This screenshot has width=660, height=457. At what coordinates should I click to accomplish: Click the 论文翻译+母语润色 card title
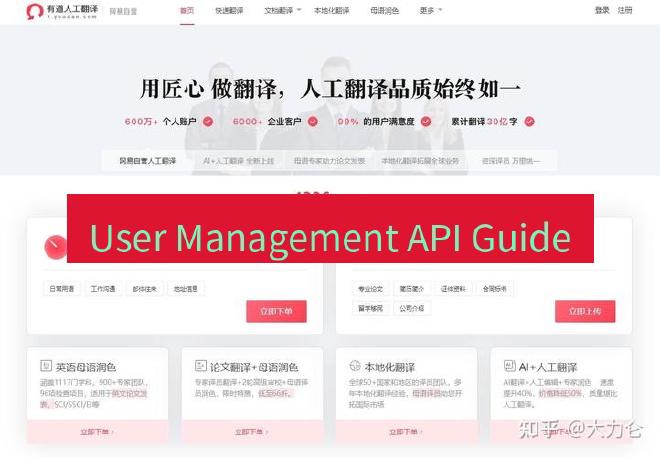point(254,367)
